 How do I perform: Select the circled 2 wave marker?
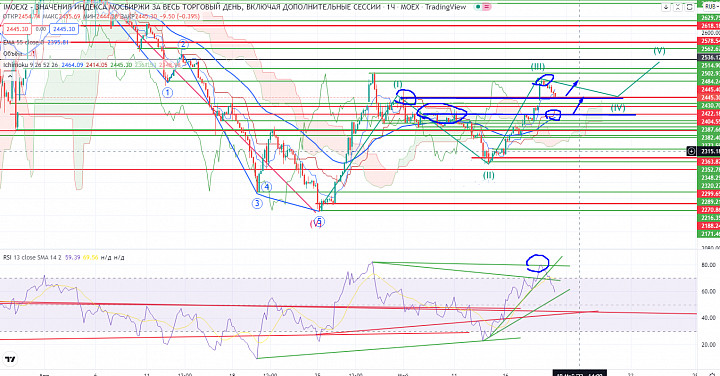point(183,45)
